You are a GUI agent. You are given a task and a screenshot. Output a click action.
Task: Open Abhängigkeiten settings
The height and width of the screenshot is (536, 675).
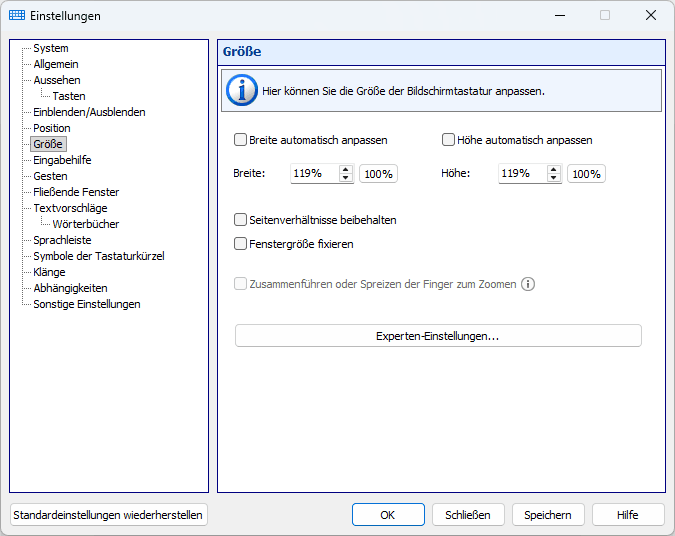70,288
